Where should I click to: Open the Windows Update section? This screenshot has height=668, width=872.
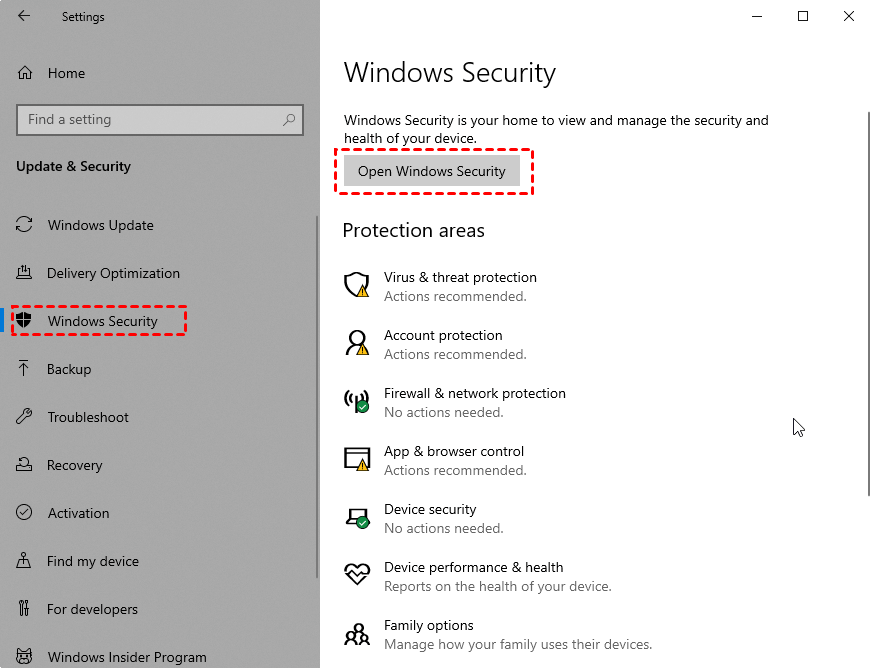click(x=100, y=225)
